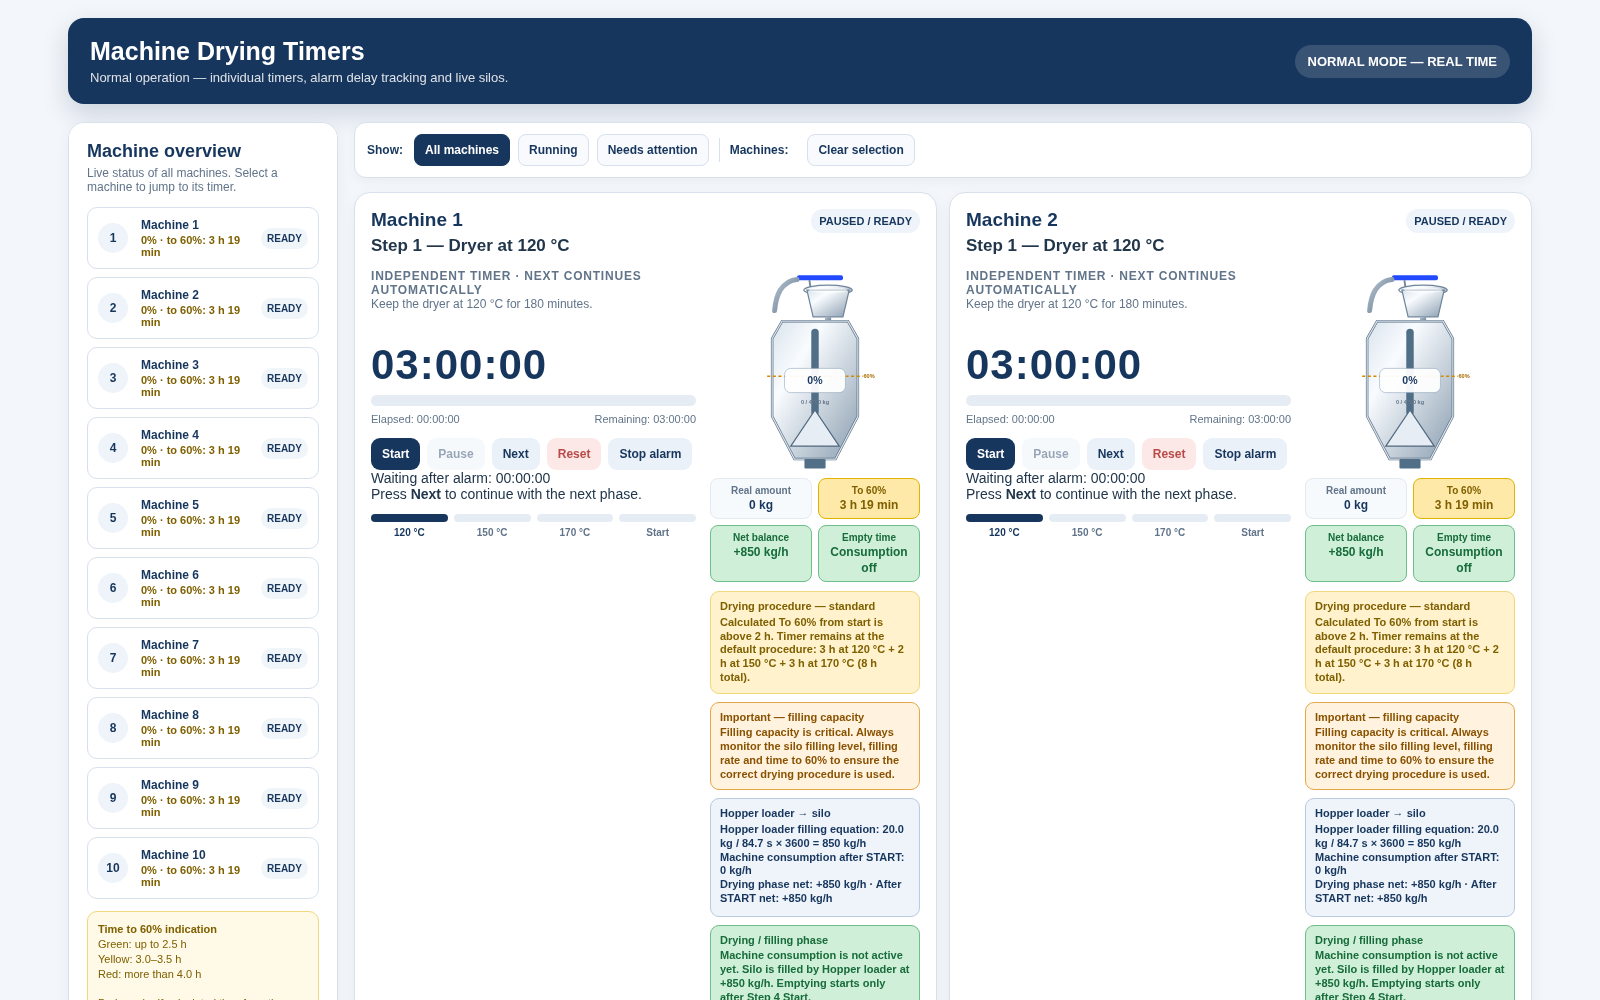The image size is (1600, 1000).
Task: Click Time to 60% indication legend
Action: pos(203,956)
